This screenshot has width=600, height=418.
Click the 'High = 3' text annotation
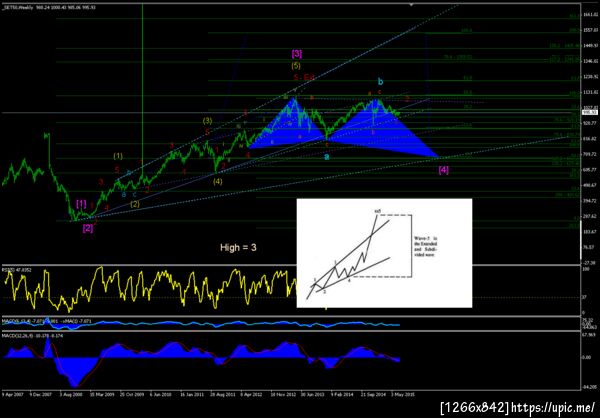[x=238, y=248]
